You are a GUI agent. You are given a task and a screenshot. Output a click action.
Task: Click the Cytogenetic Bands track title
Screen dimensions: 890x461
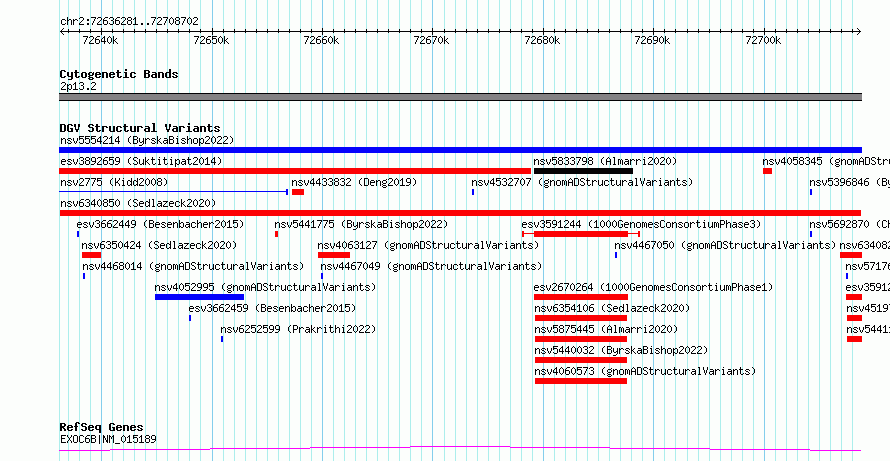coord(119,74)
